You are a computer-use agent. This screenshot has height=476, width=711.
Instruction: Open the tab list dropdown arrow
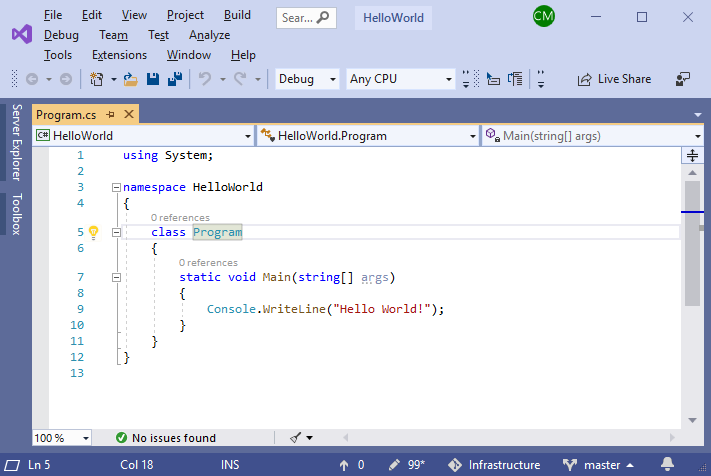(x=698, y=115)
